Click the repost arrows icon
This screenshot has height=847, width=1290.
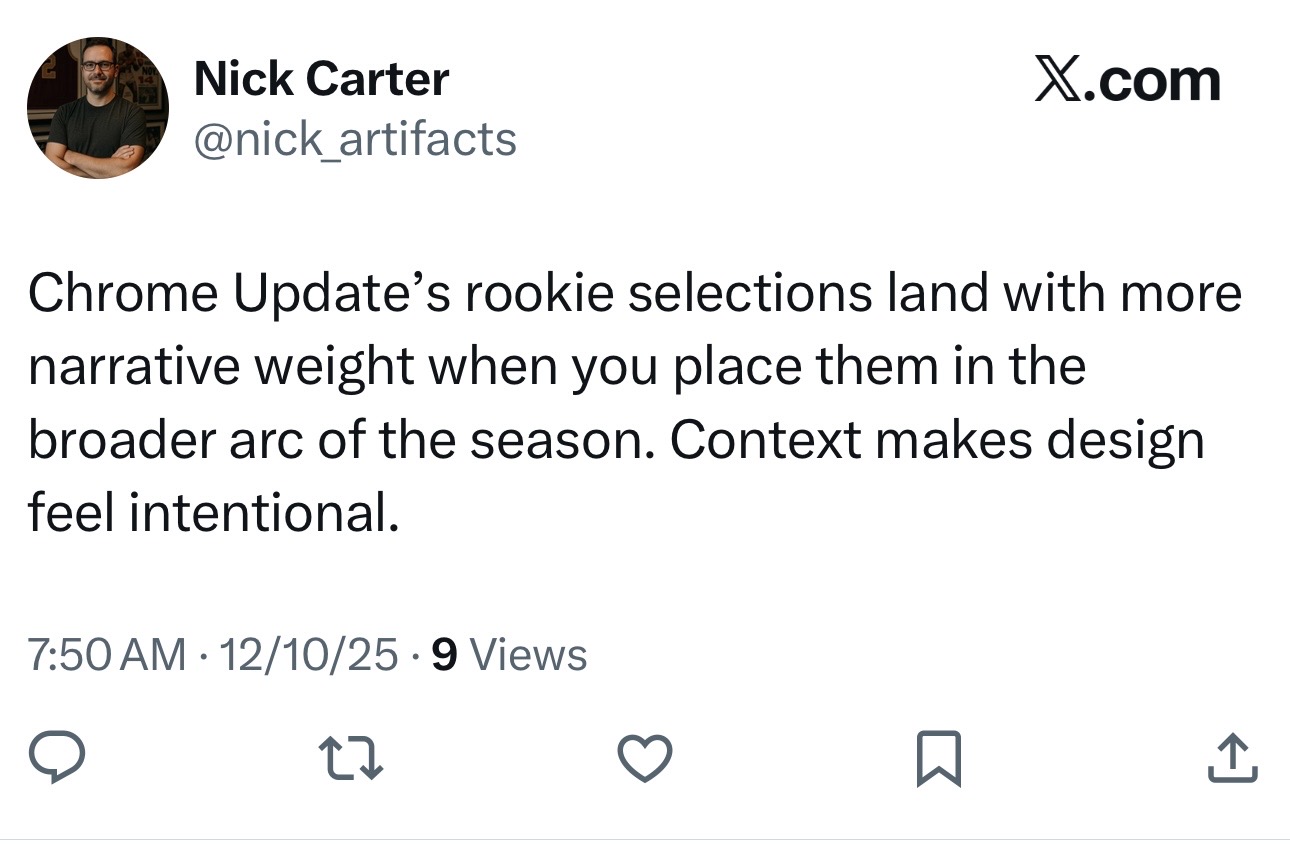point(351,759)
